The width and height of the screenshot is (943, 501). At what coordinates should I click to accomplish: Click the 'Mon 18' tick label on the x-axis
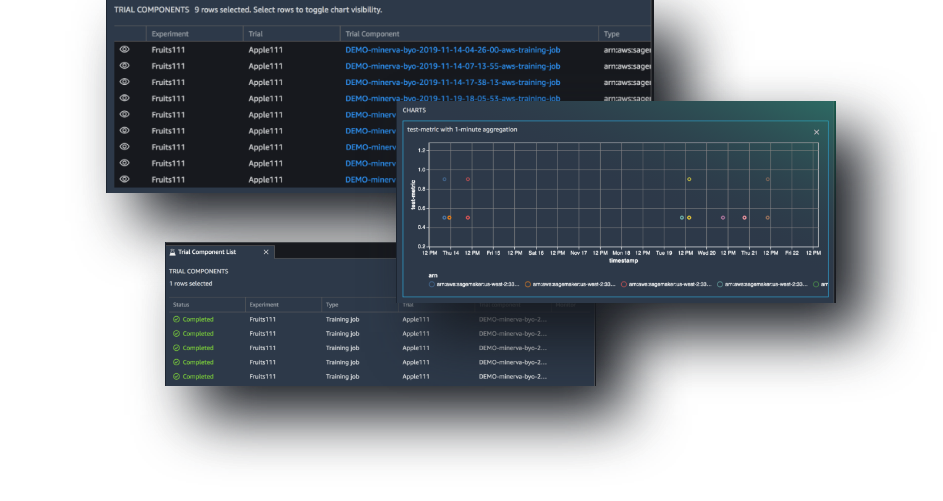tap(621, 253)
